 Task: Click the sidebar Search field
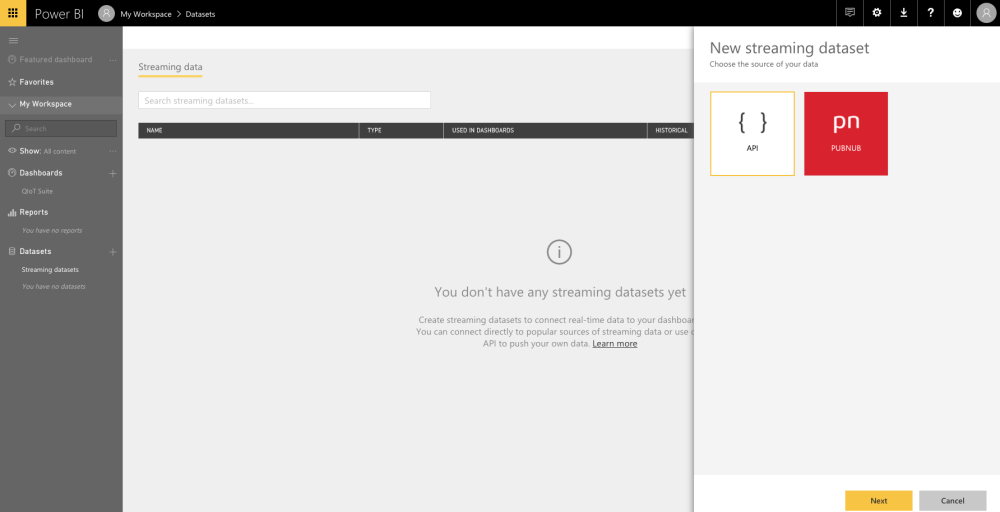[61, 128]
